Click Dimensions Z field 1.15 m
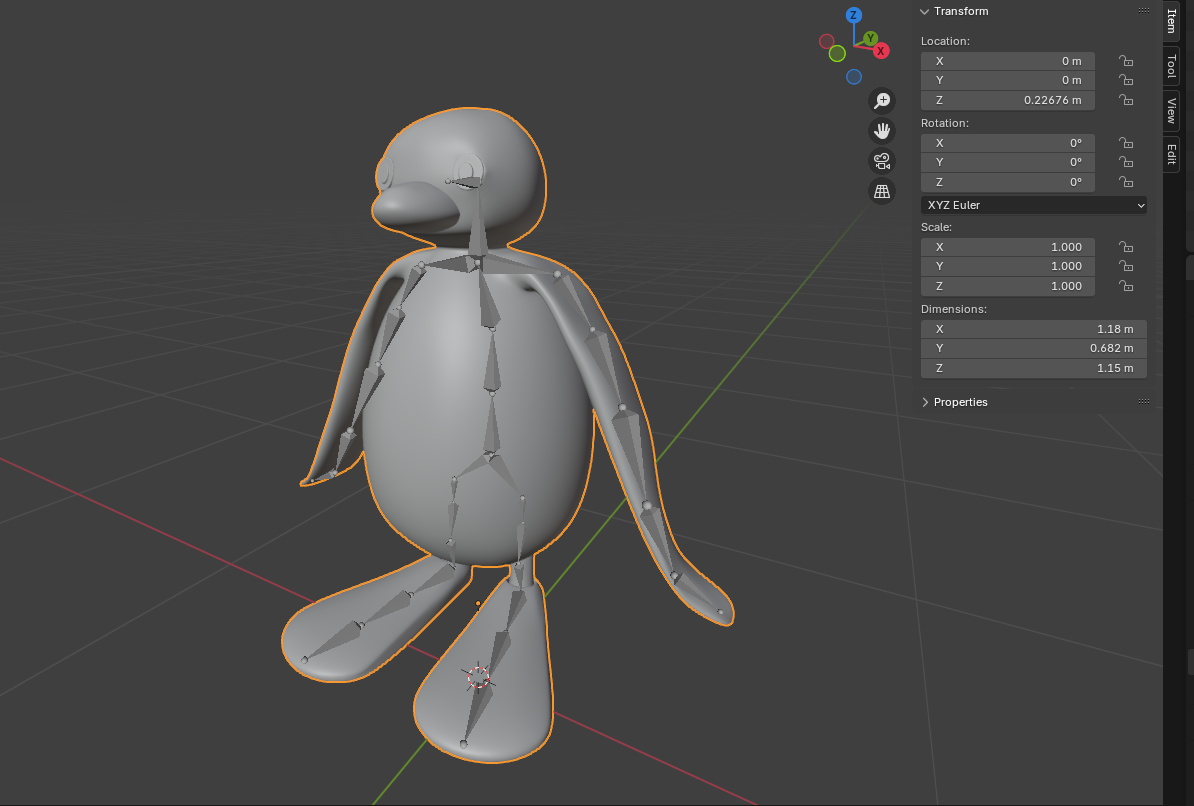1194x806 pixels. 1033,368
